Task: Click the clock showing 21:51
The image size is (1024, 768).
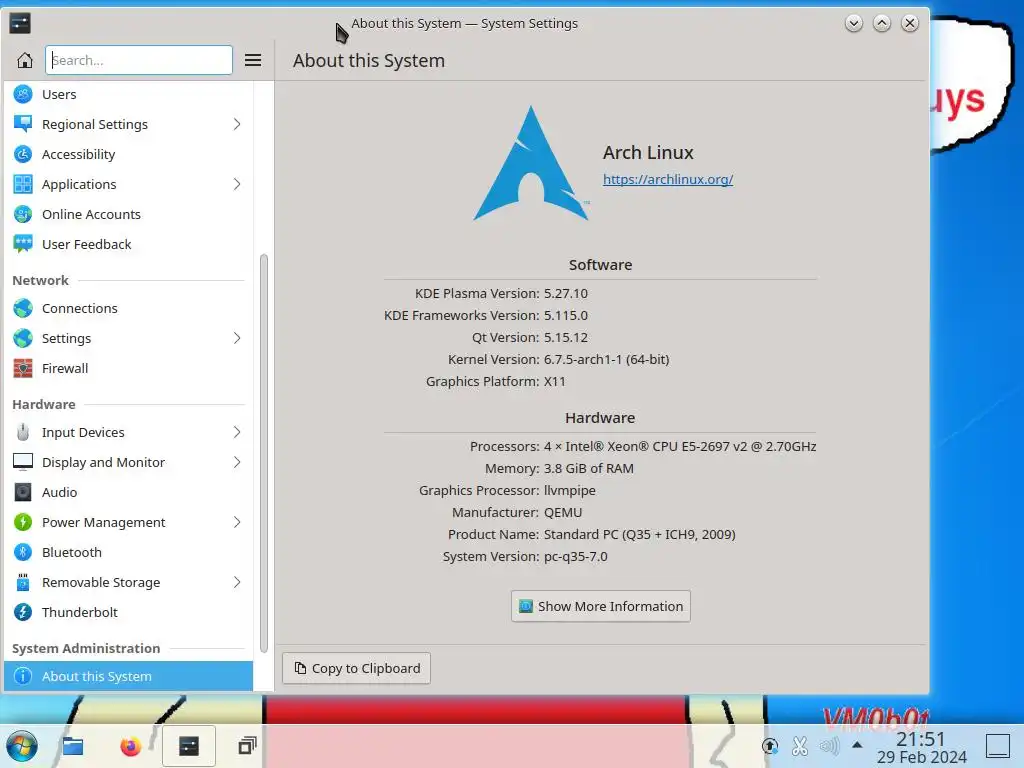Action: (x=921, y=739)
